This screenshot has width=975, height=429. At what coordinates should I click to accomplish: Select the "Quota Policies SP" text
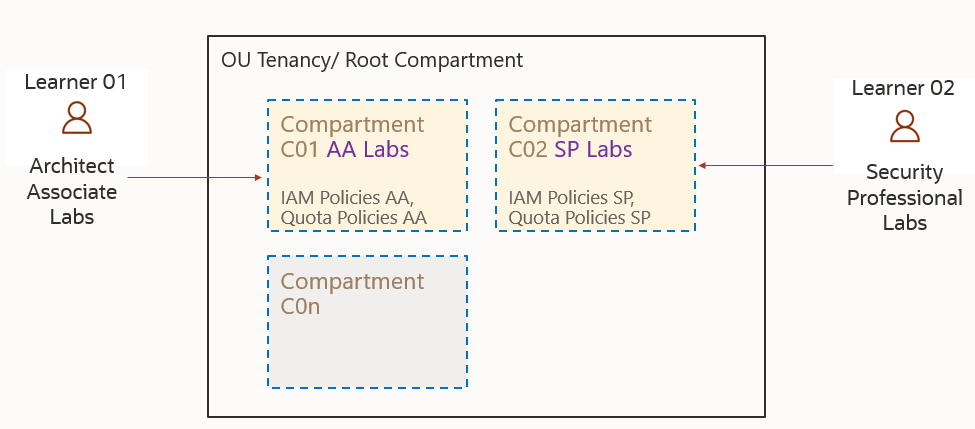pos(580,217)
